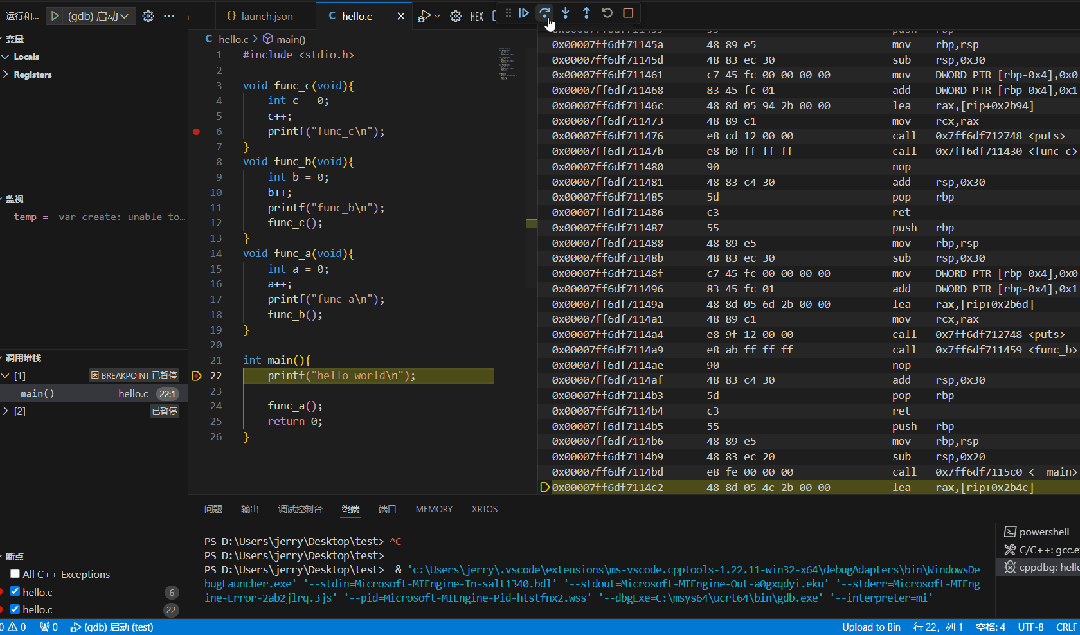Open the (gdb) launch configuration dropdown
This screenshot has width=1080, height=635.
pyautogui.click(x=98, y=16)
